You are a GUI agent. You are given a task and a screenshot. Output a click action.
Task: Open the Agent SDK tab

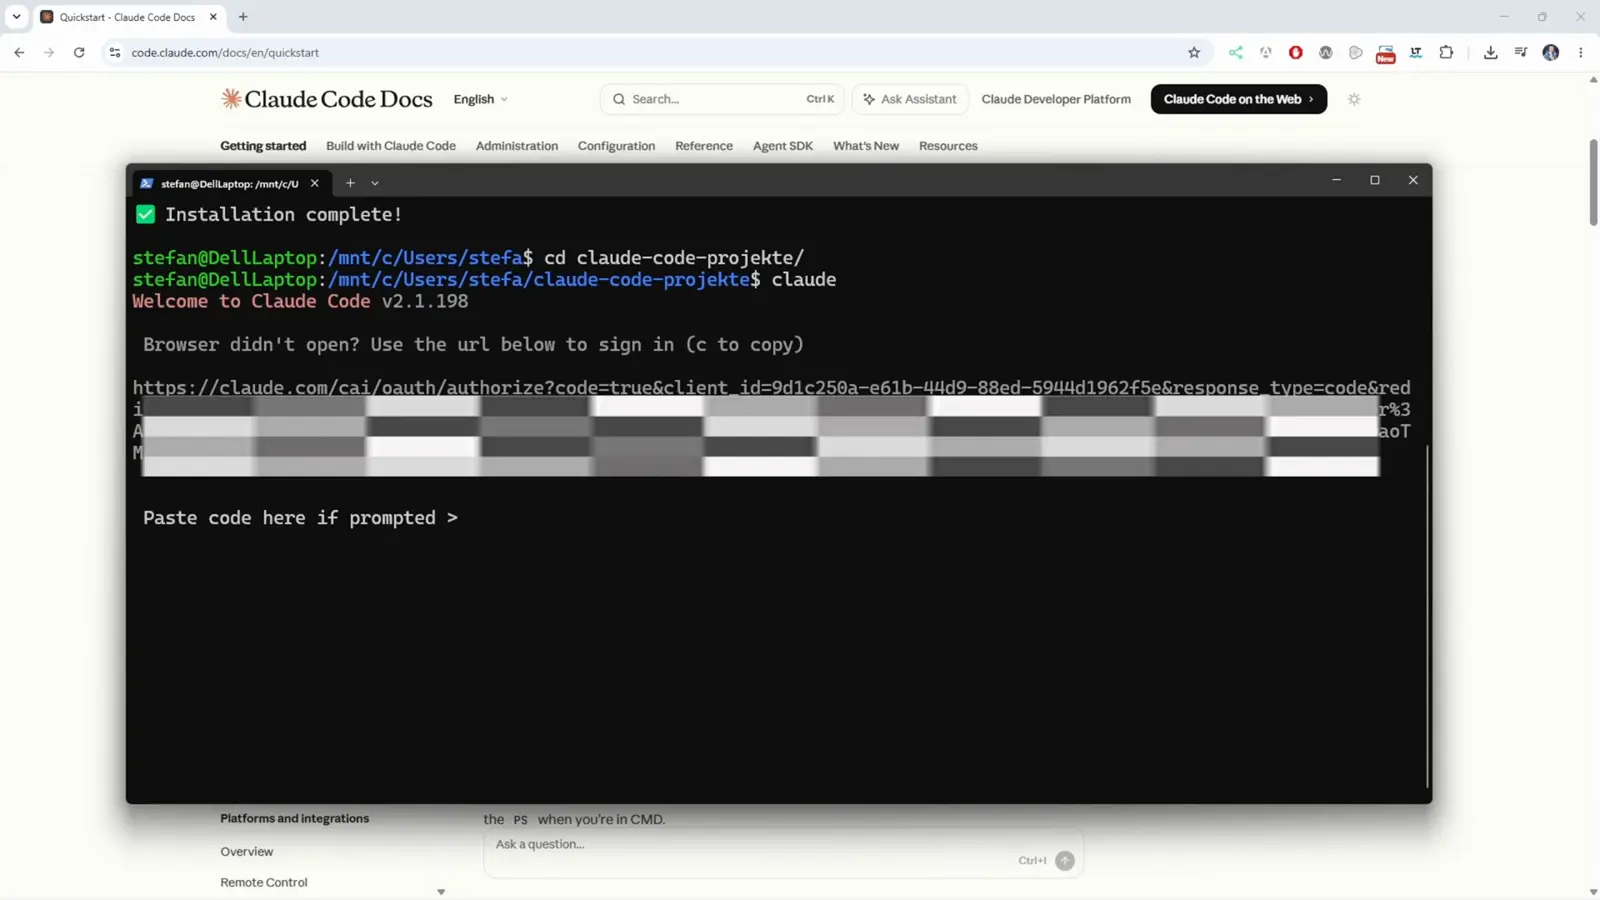coord(783,146)
